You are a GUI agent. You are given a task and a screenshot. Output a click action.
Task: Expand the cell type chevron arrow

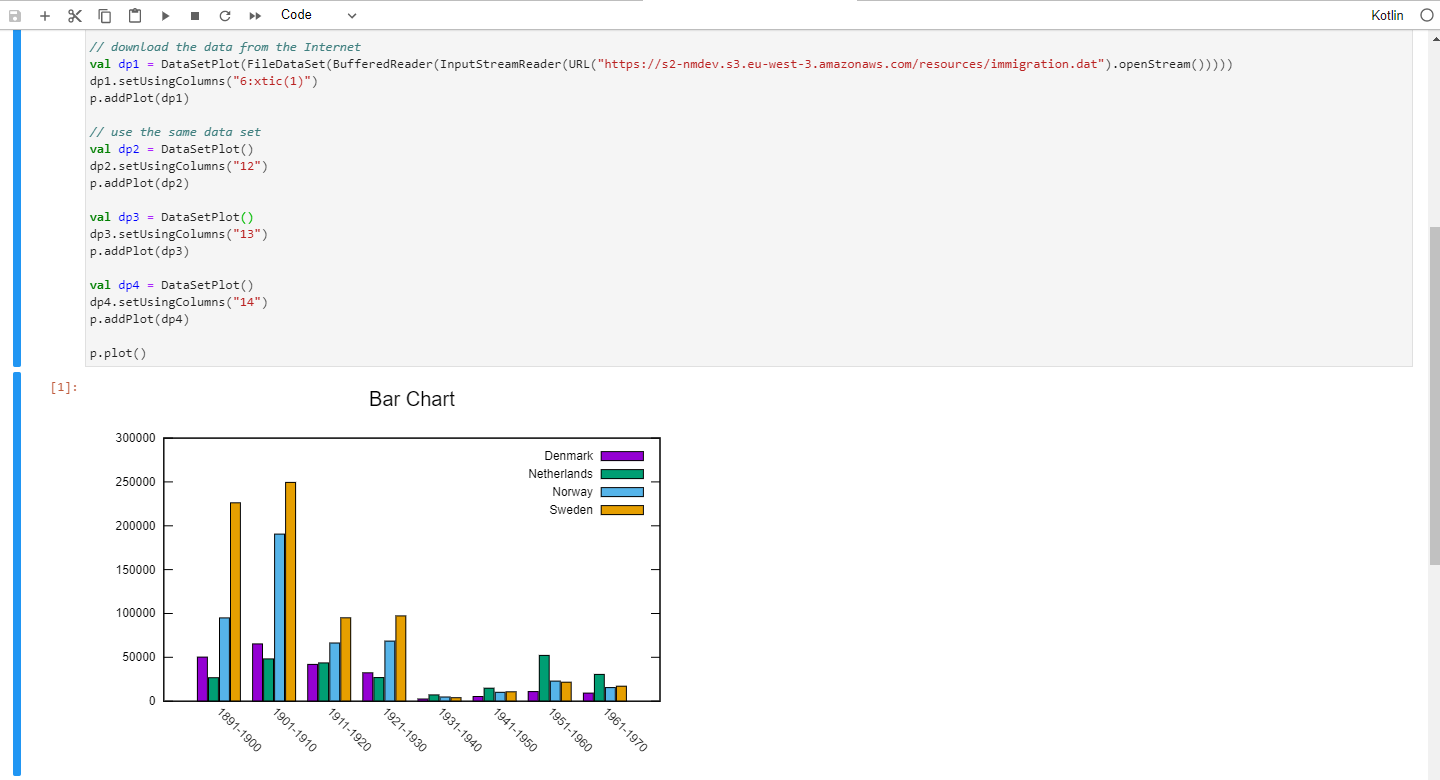[x=350, y=17]
